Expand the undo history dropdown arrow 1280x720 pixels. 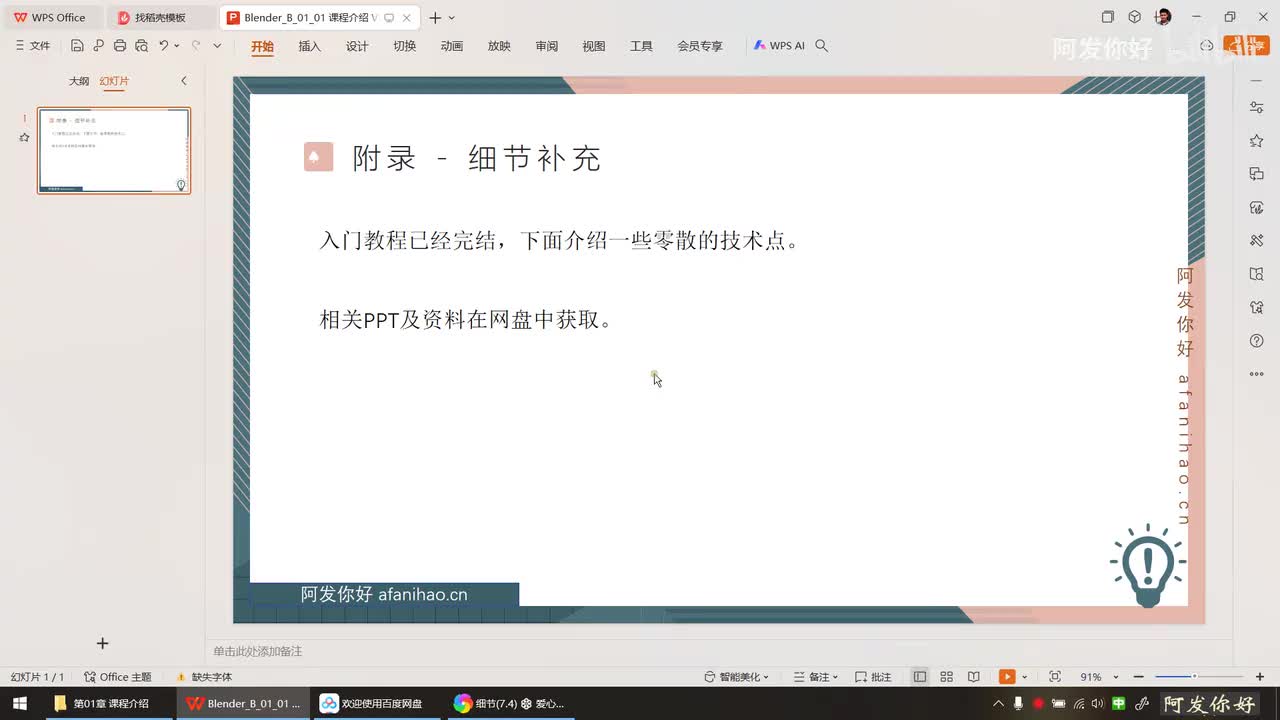click(x=177, y=46)
